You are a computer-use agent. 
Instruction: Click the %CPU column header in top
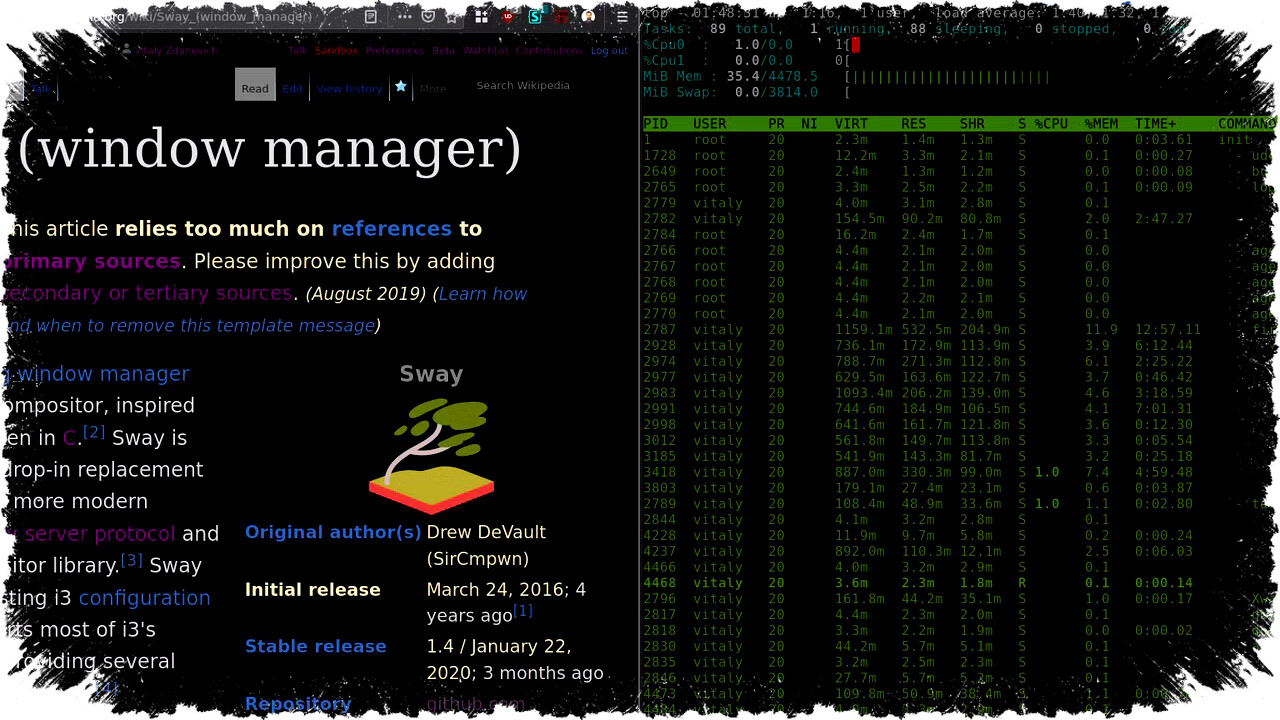1051,124
